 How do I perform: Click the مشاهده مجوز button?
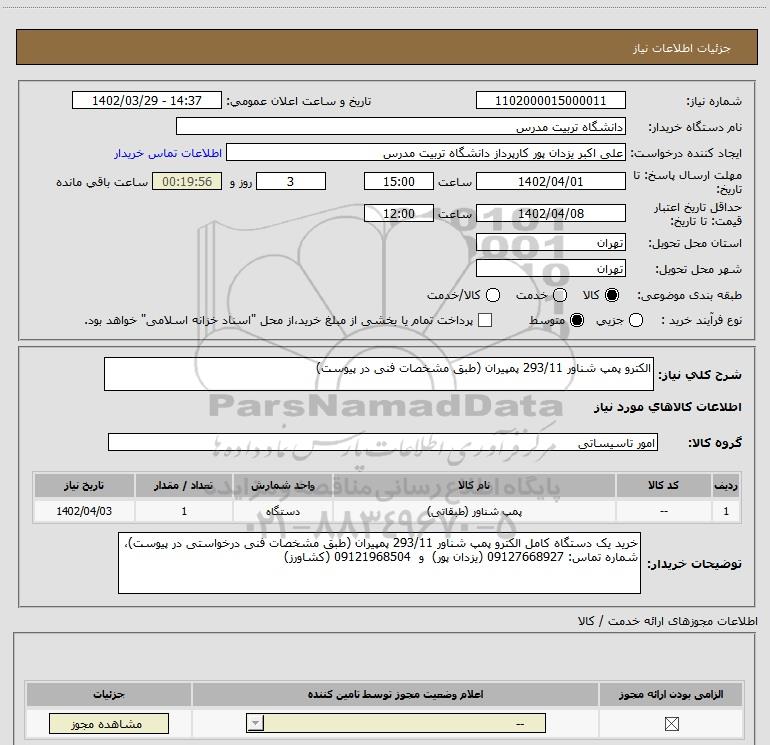(109, 724)
